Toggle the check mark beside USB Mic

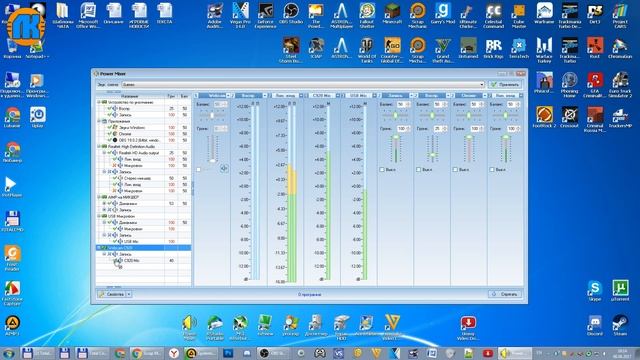click(115, 241)
